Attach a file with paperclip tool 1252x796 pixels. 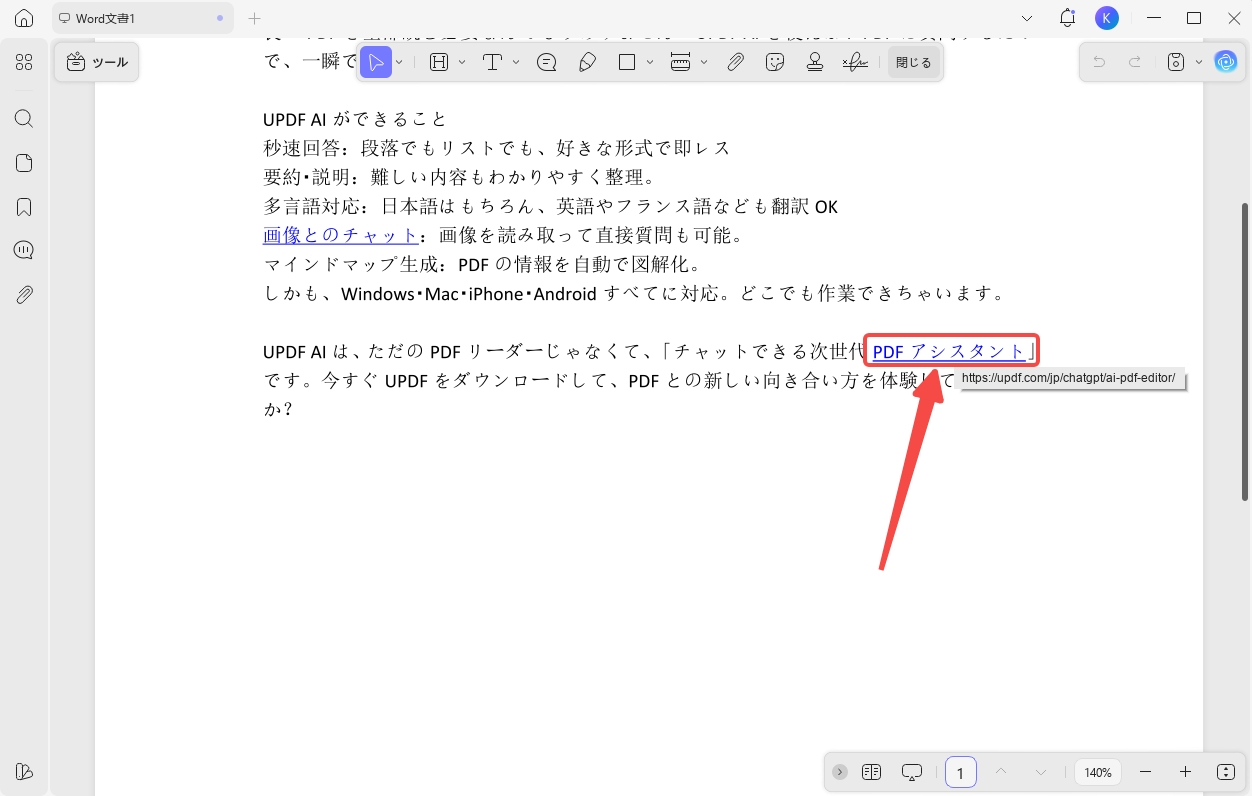pos(735,62)
